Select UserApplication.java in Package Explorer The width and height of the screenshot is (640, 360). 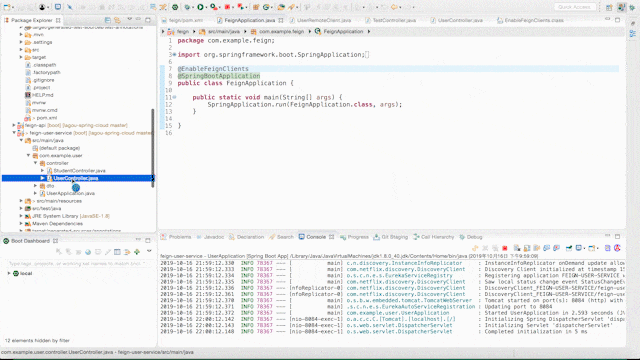[70, 193]
